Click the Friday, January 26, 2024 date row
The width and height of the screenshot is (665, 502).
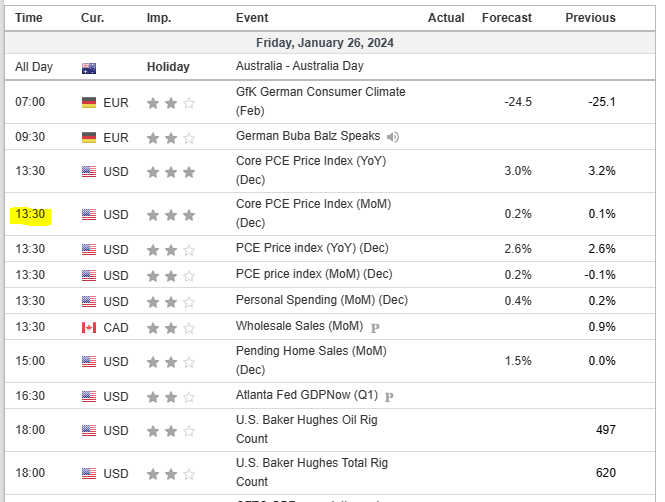[x=330, y=42]
